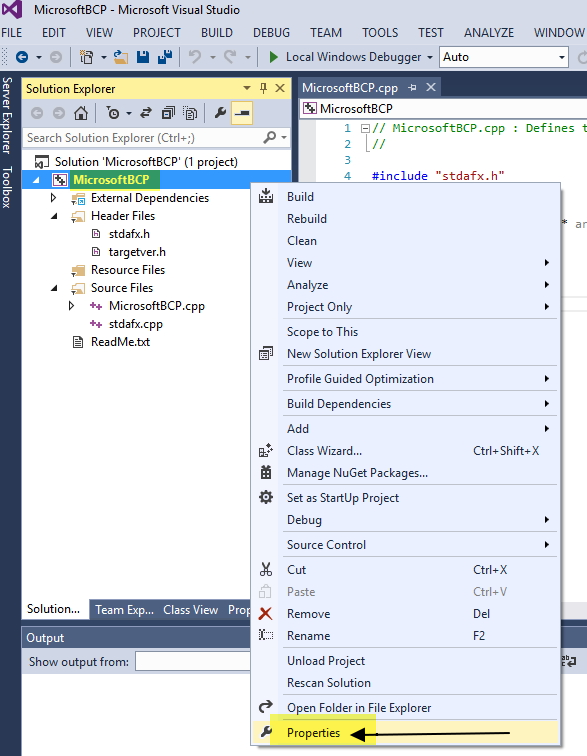Choose Clean from the context menu
The height and width of the screenshot is (756, 587).
pos(406,241)
